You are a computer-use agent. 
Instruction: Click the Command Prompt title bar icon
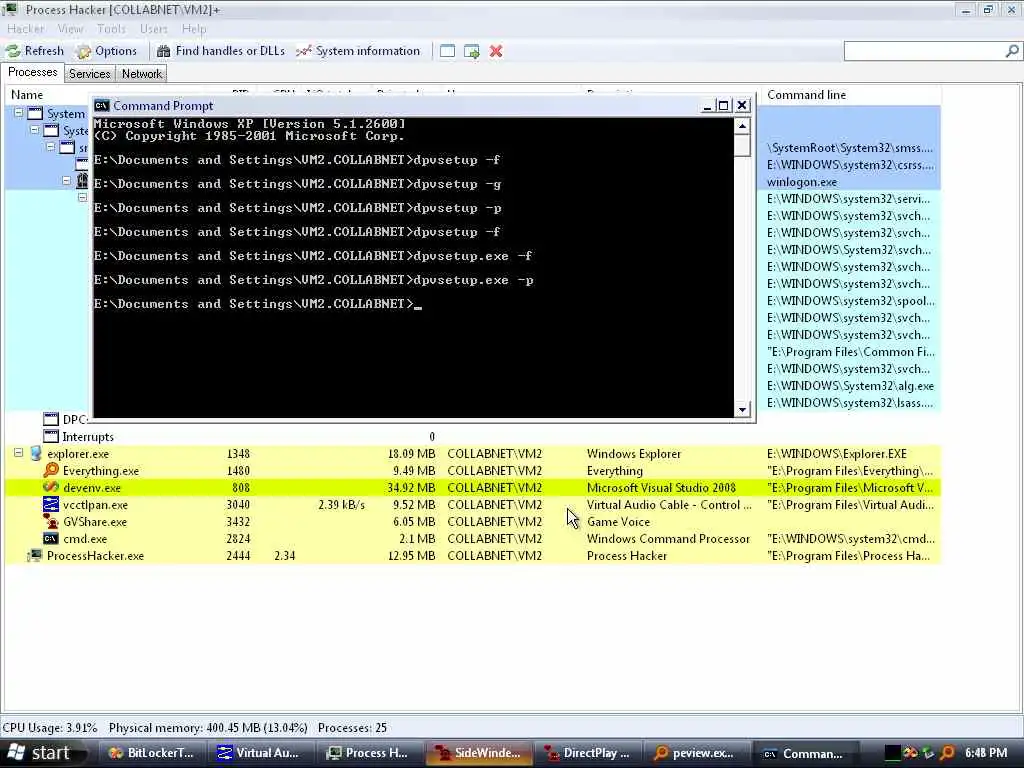102,106
